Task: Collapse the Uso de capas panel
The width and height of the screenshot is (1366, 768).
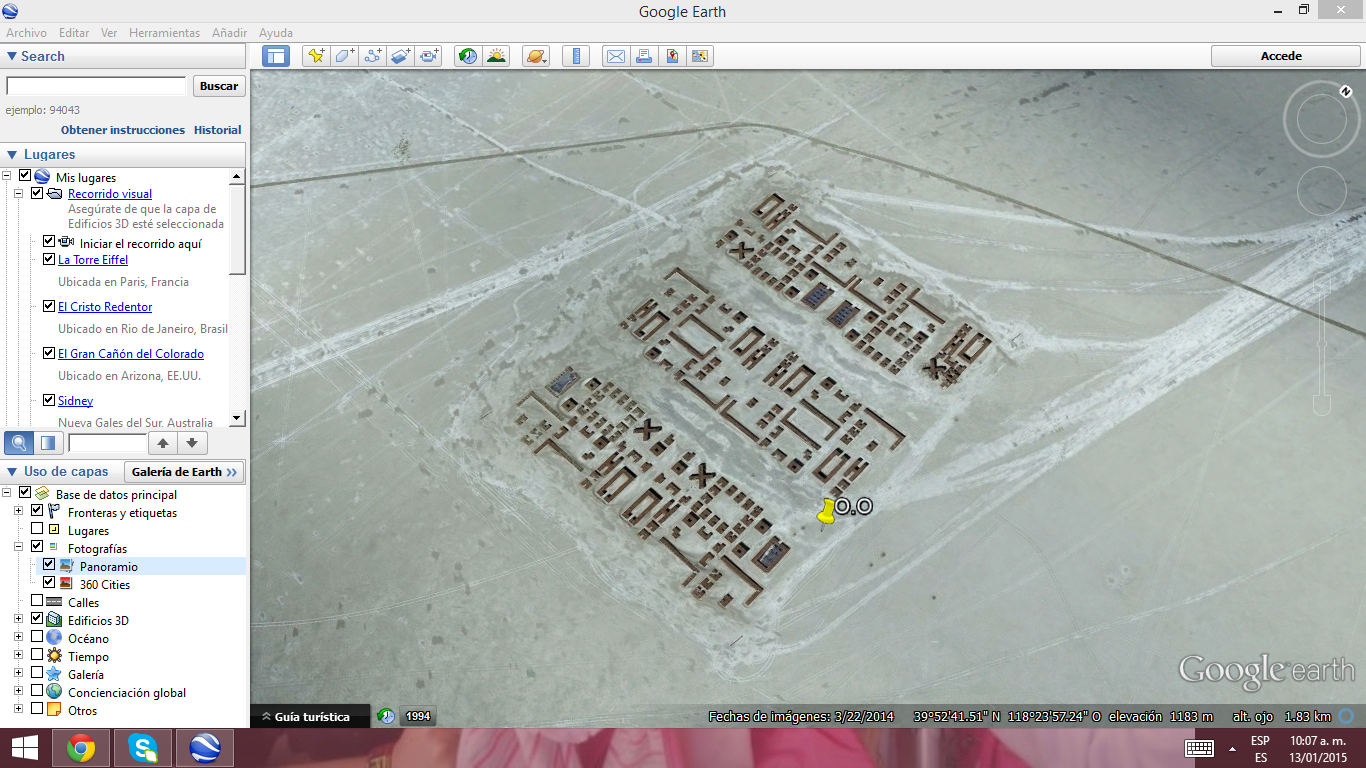Action: 12,471
